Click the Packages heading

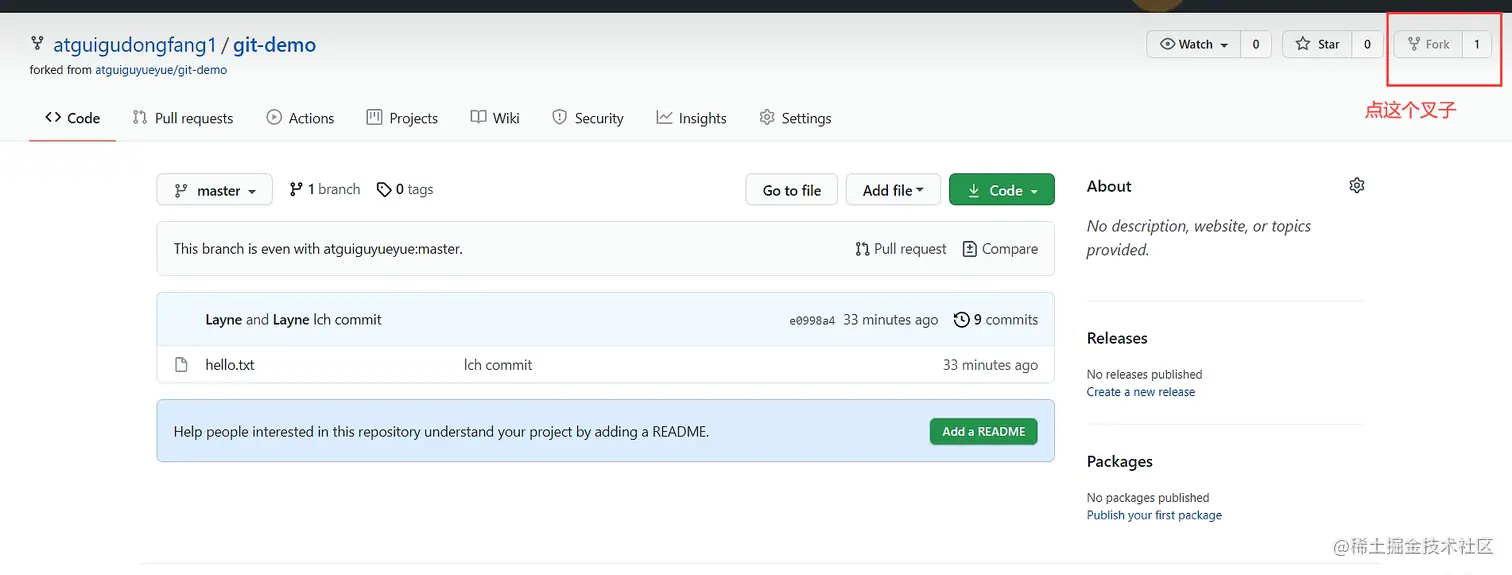coord(1120,461)
